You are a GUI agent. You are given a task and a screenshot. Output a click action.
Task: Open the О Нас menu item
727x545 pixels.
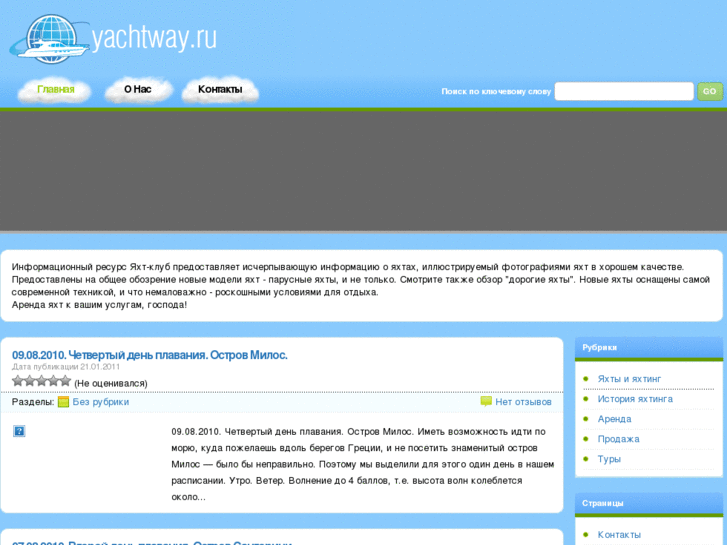[x=138, y=89]
